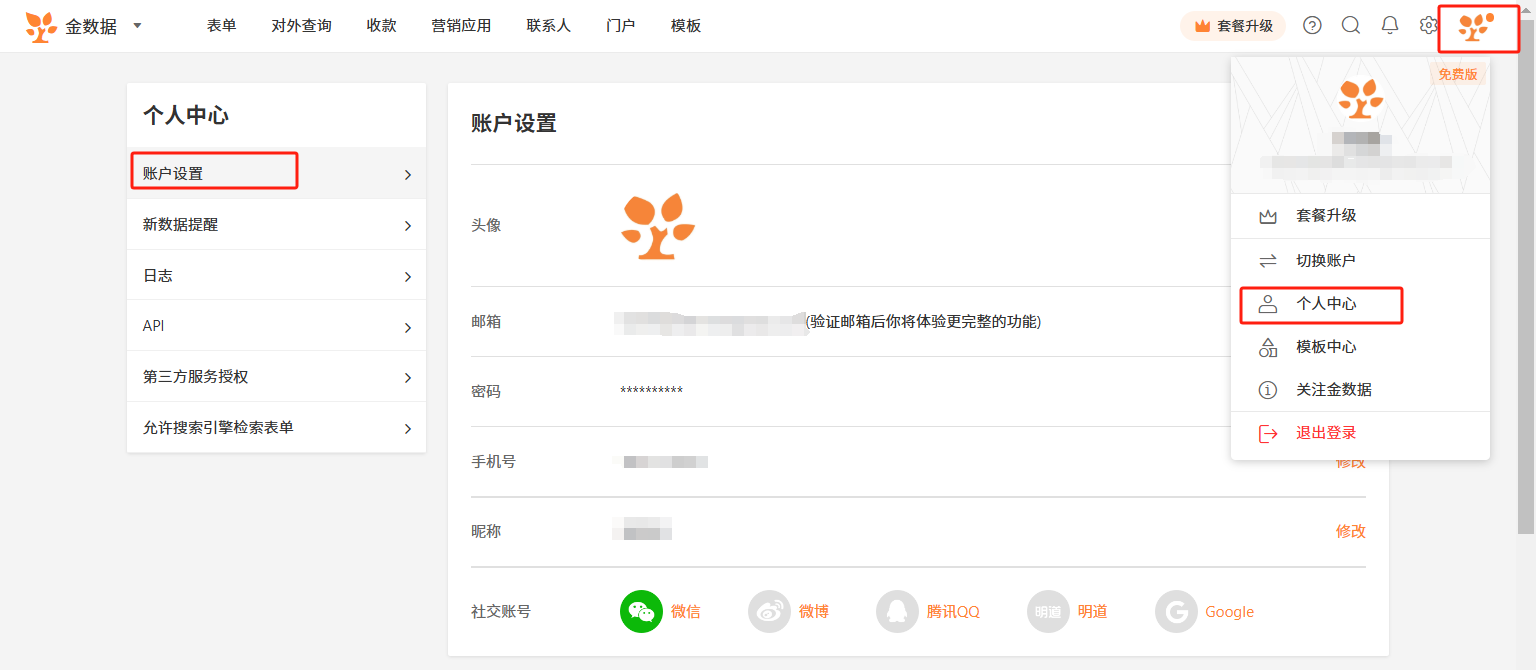Open the 联系人 menu
Screen dimensions: 1536x670
pos(548,26)
